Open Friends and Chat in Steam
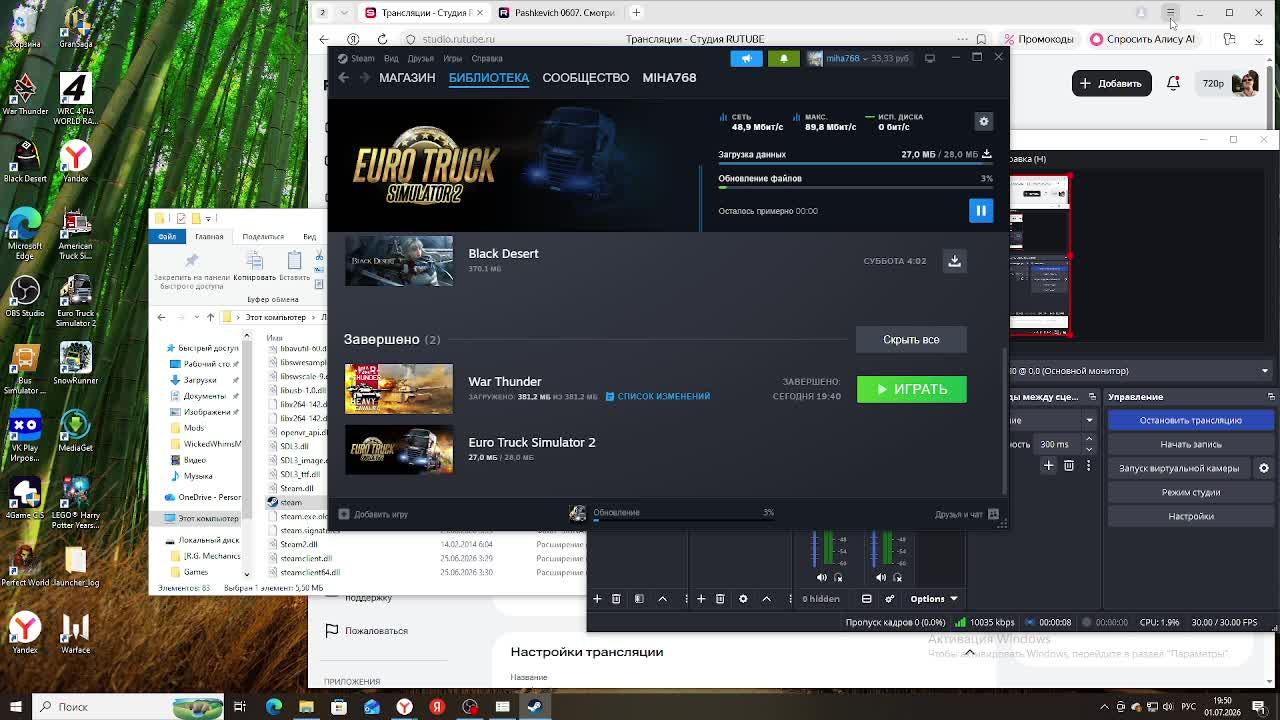The width and height of the screenshot is (1280, 720). click(966, 514)
